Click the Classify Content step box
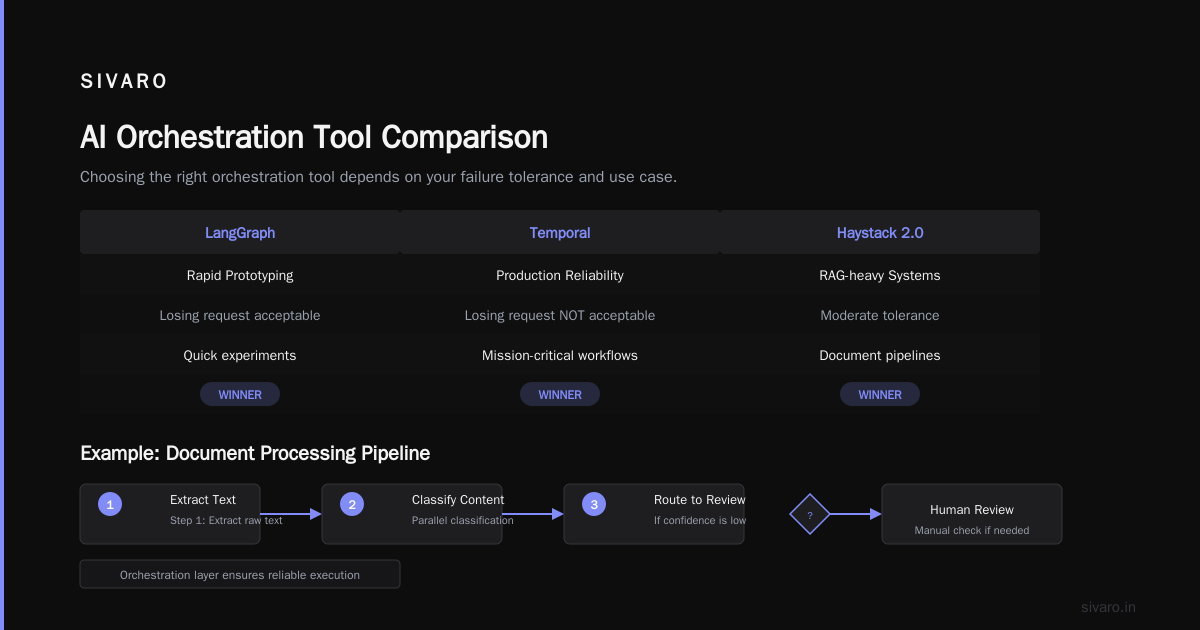This screenshot has width=1200, height=630. 412,514
